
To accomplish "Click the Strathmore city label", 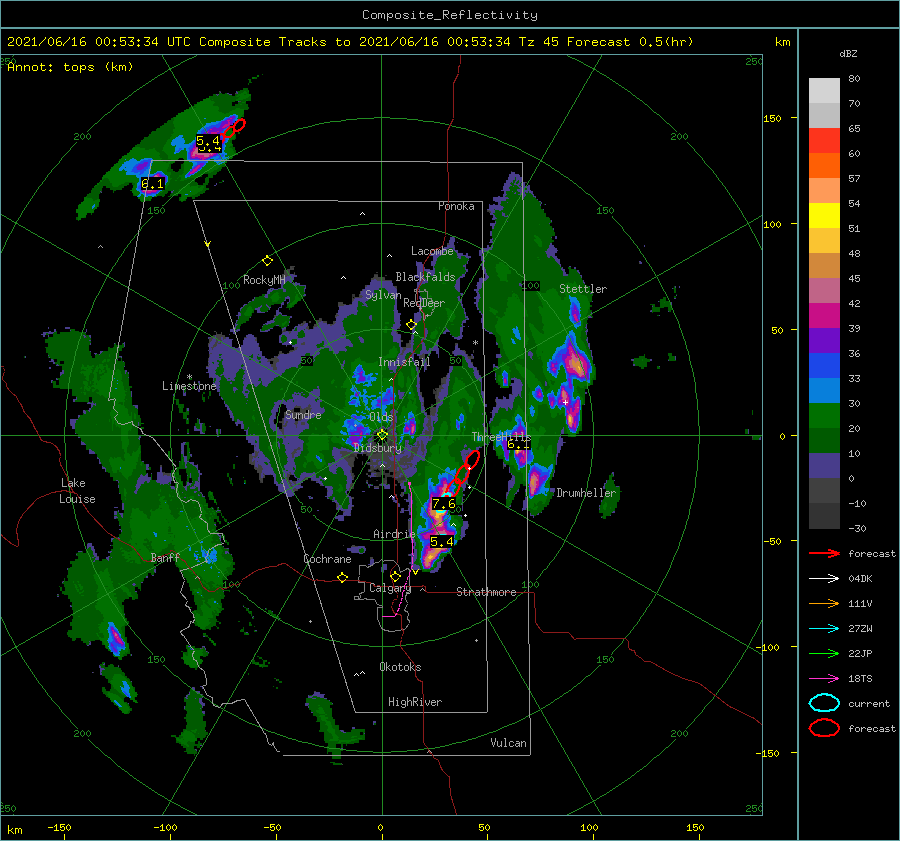I will click(486, 592).
